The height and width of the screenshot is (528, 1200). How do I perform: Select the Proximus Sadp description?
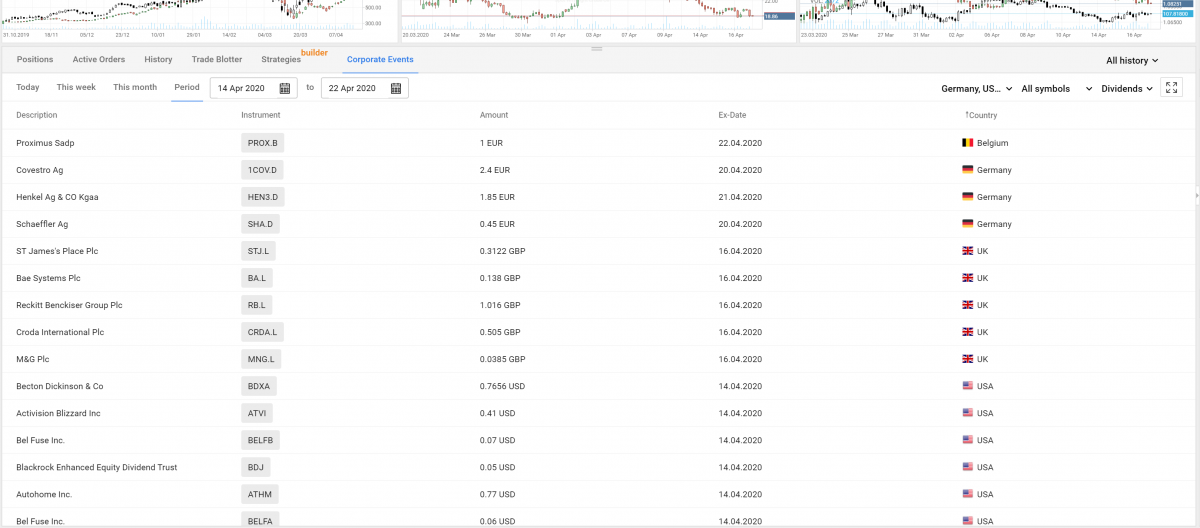(x=45, y=143)
